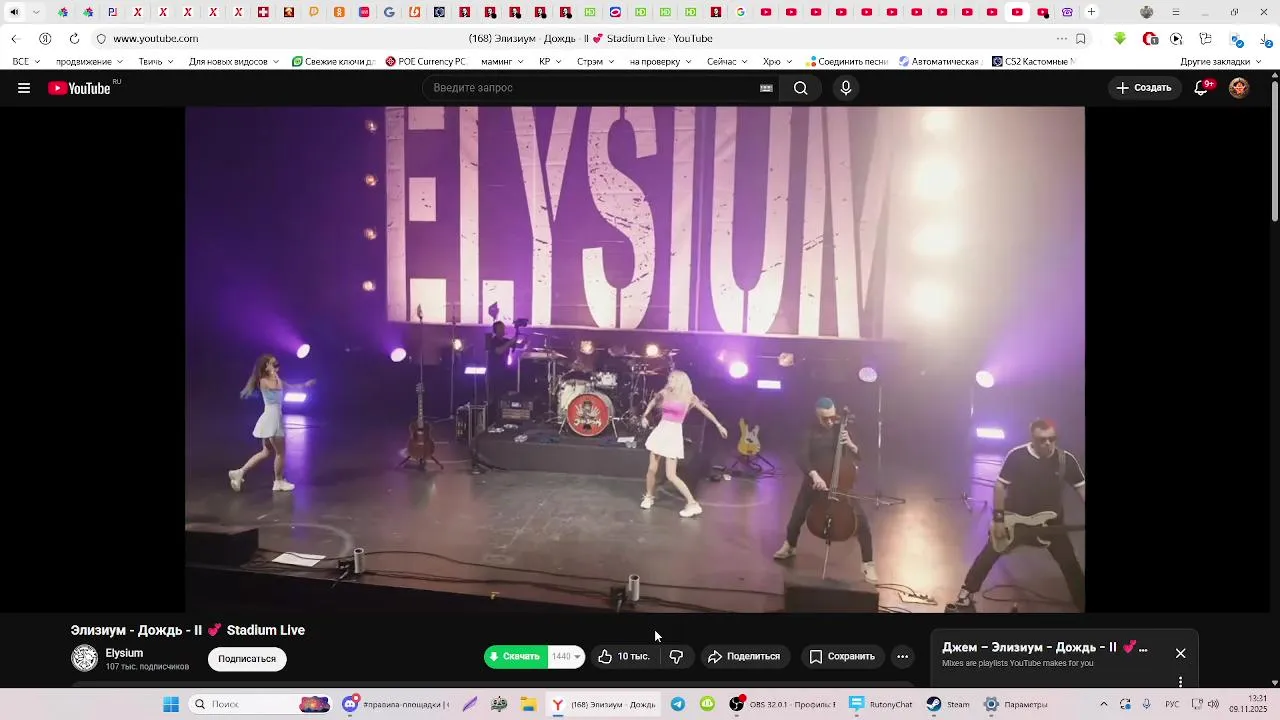The height and width of the screenshot is (720, 1280).
Task: Click the Создать create button
Action: point(1143,88)
